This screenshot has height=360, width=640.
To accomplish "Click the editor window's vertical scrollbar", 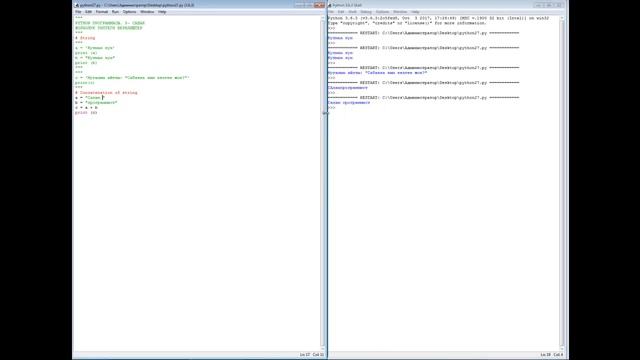I will (323, 183).
